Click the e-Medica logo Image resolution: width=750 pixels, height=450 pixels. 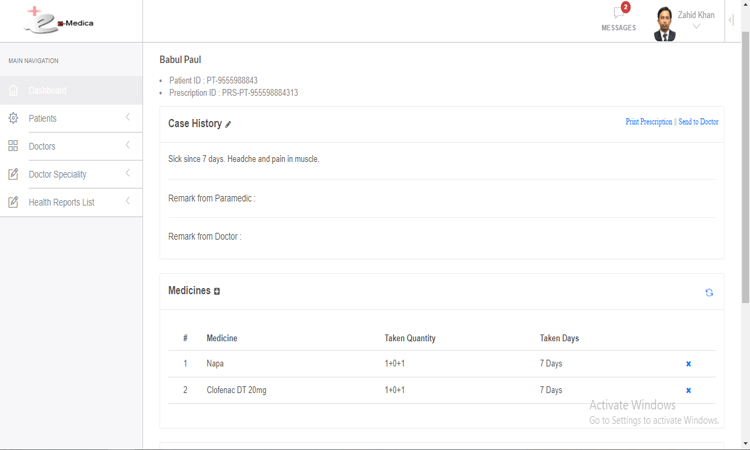pos(59,20)
